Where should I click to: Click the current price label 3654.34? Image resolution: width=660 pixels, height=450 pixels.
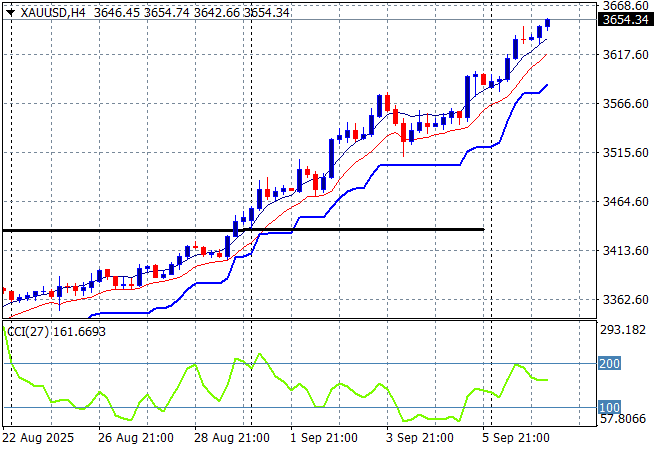click(626, 20)
